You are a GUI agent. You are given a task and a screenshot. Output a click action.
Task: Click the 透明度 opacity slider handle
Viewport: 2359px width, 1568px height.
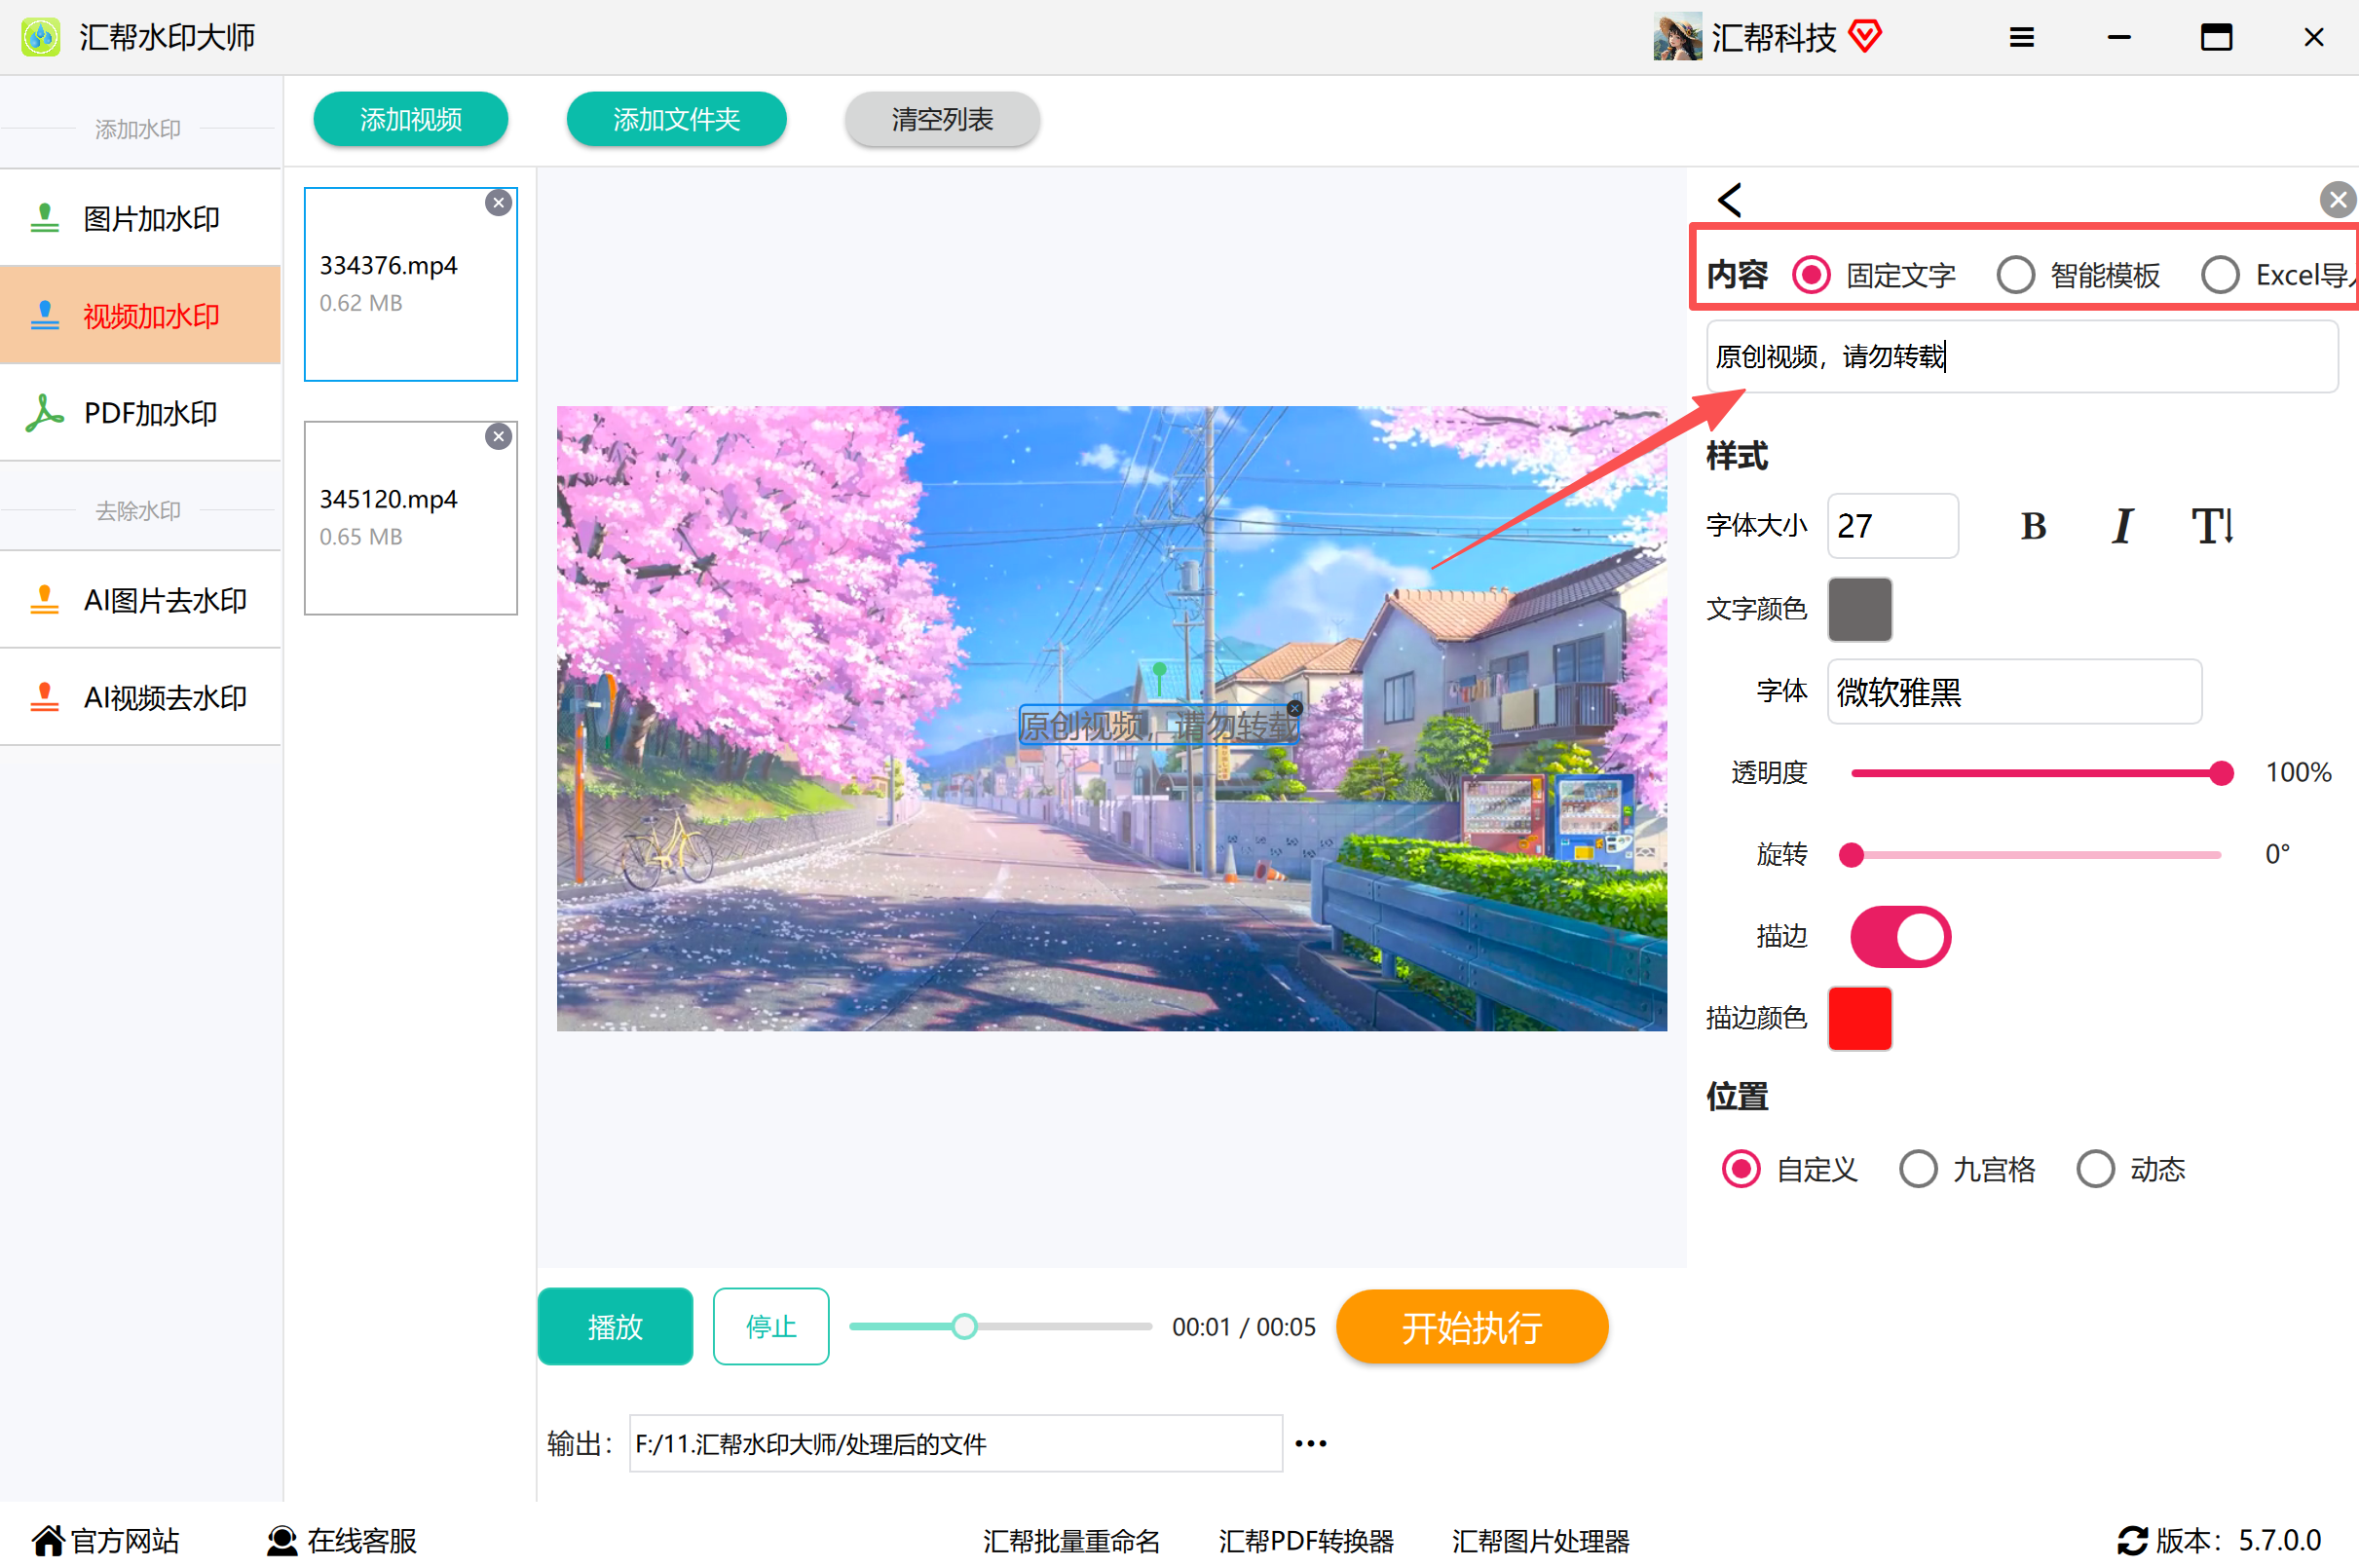click(2221, 773)
